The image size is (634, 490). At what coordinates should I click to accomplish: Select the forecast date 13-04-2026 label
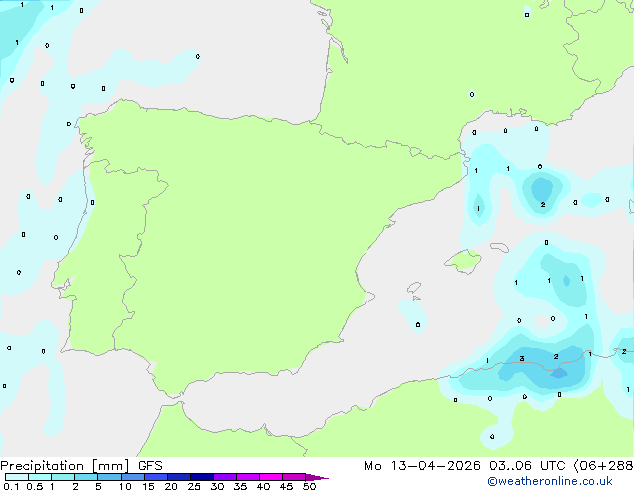coord(435,466)
